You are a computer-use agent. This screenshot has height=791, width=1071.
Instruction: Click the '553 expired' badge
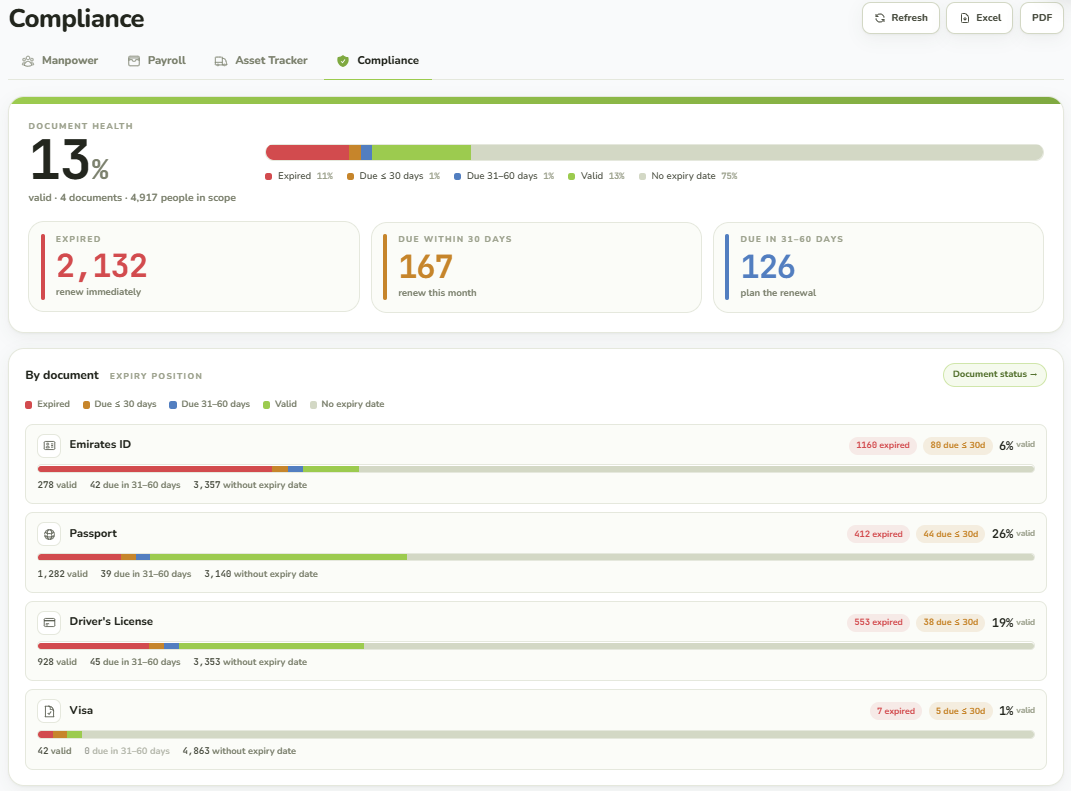click(878, 622)
